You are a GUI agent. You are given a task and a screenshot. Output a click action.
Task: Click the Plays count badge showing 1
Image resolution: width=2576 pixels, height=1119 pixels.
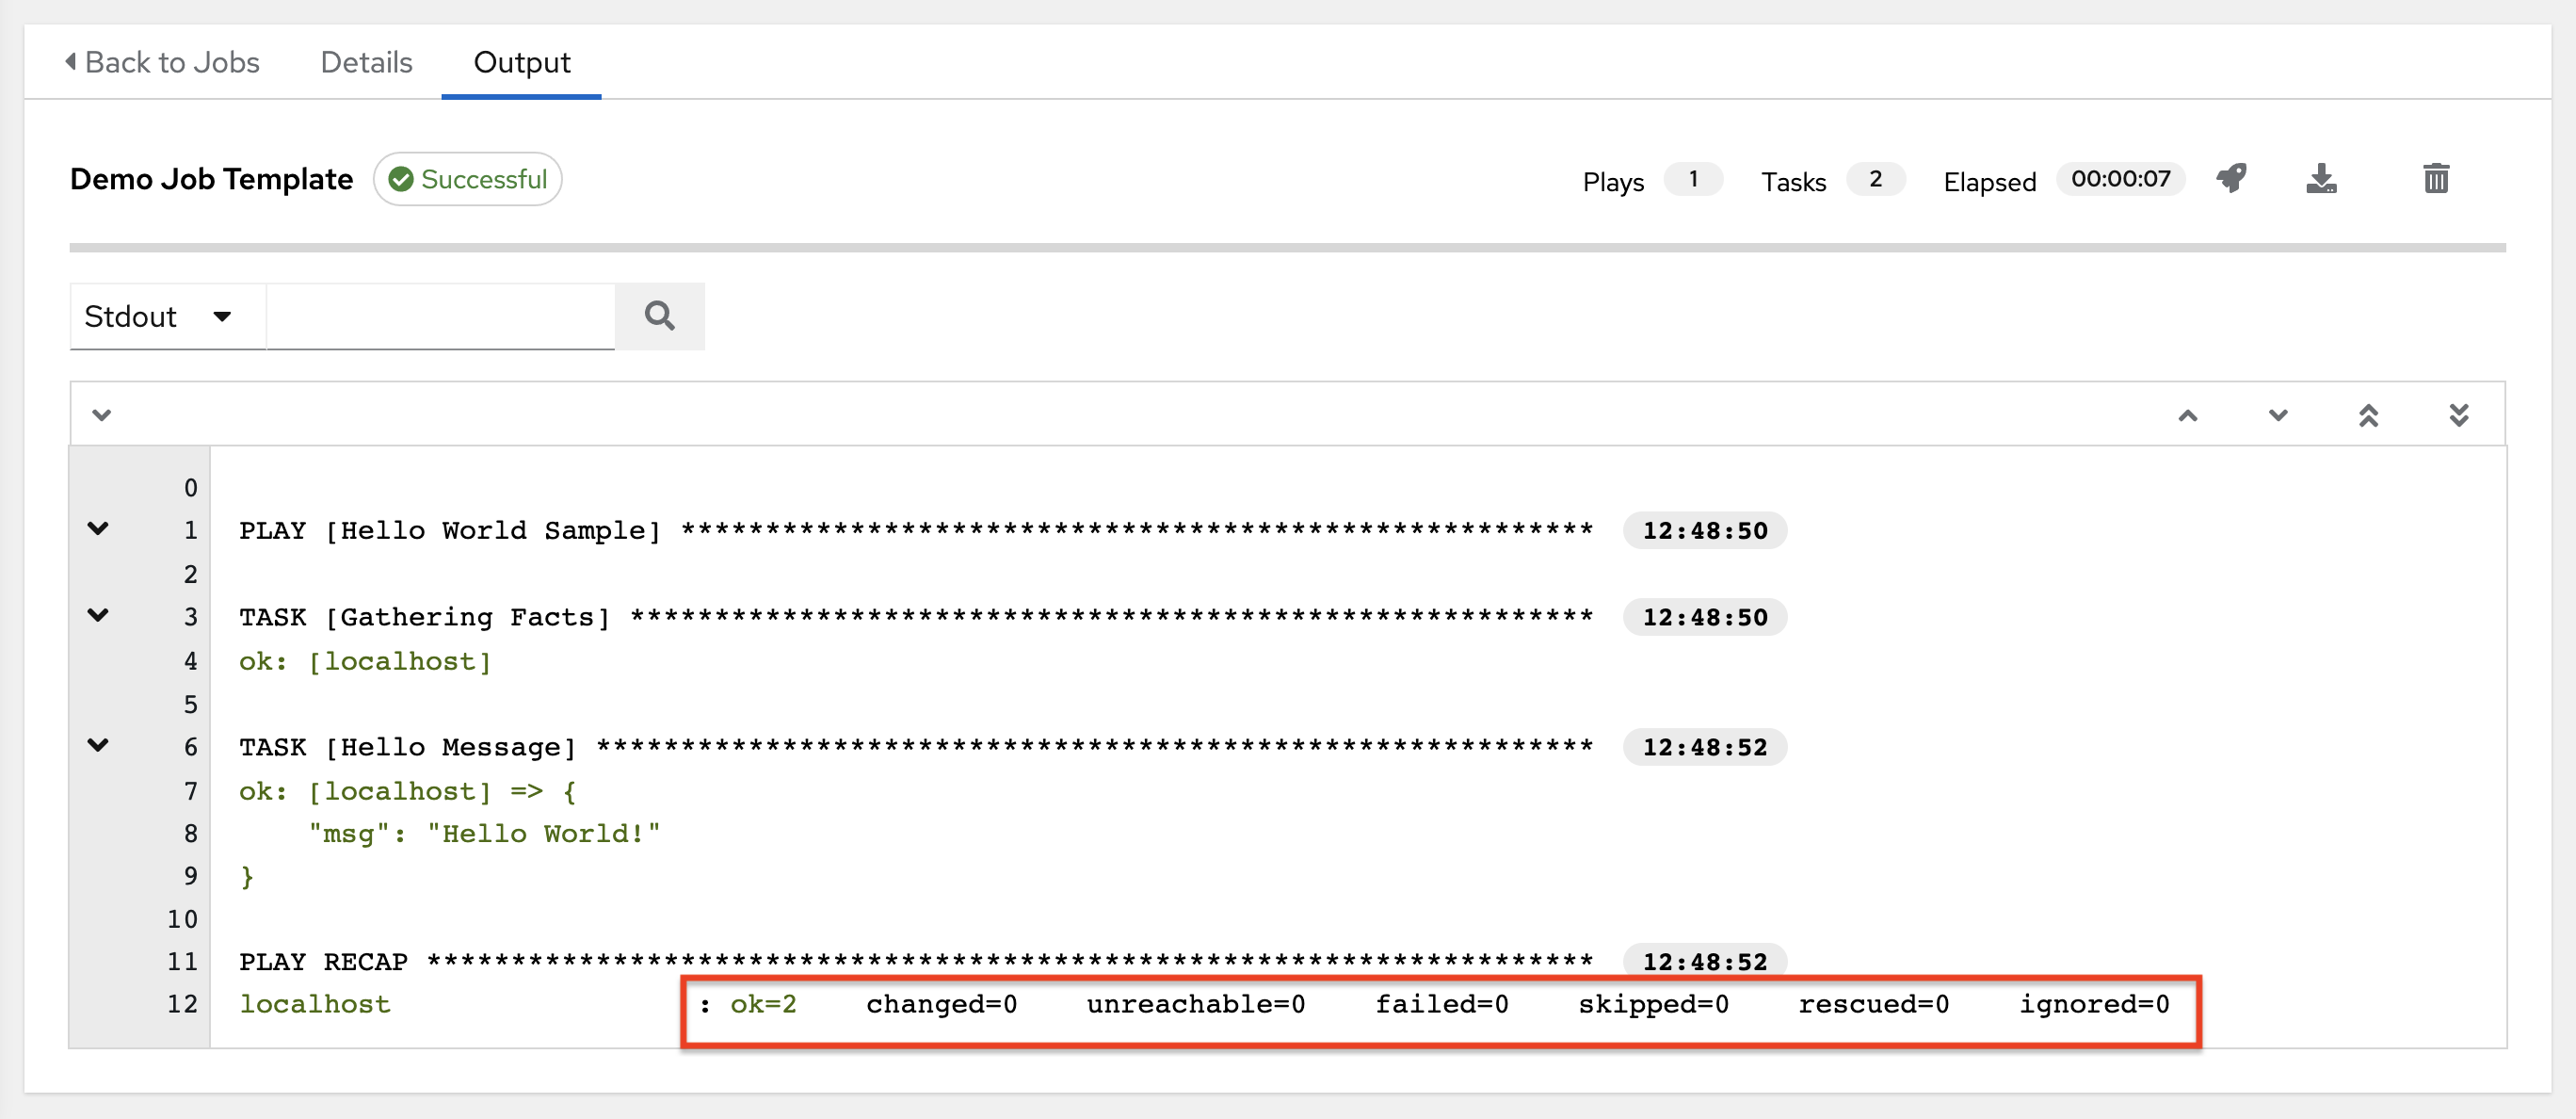point(1693,179)
